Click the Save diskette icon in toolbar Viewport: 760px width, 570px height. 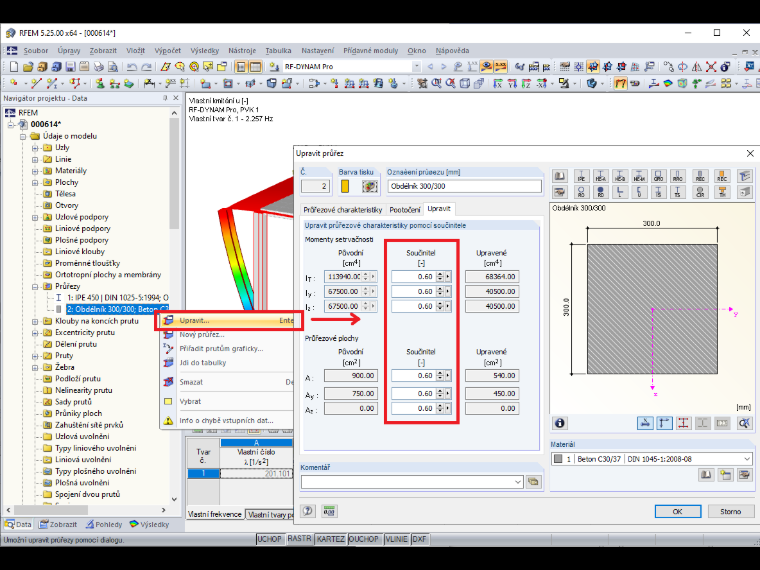(70, 67)
